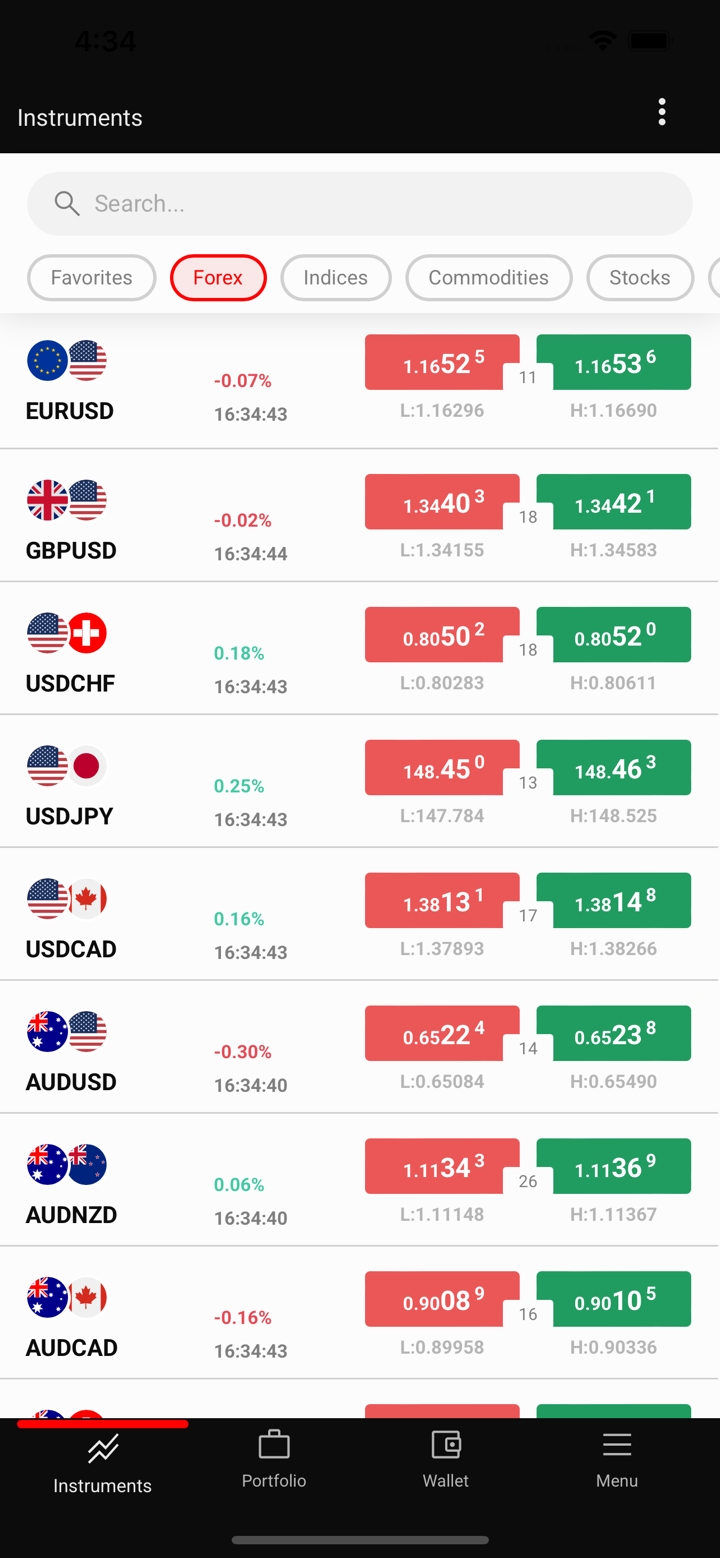Select the Forex filter chip

[x=218, y=278]
